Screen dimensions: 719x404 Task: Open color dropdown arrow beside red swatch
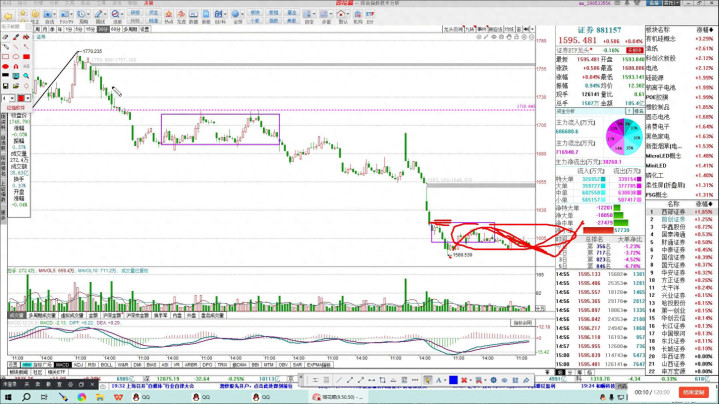[28, 98]
